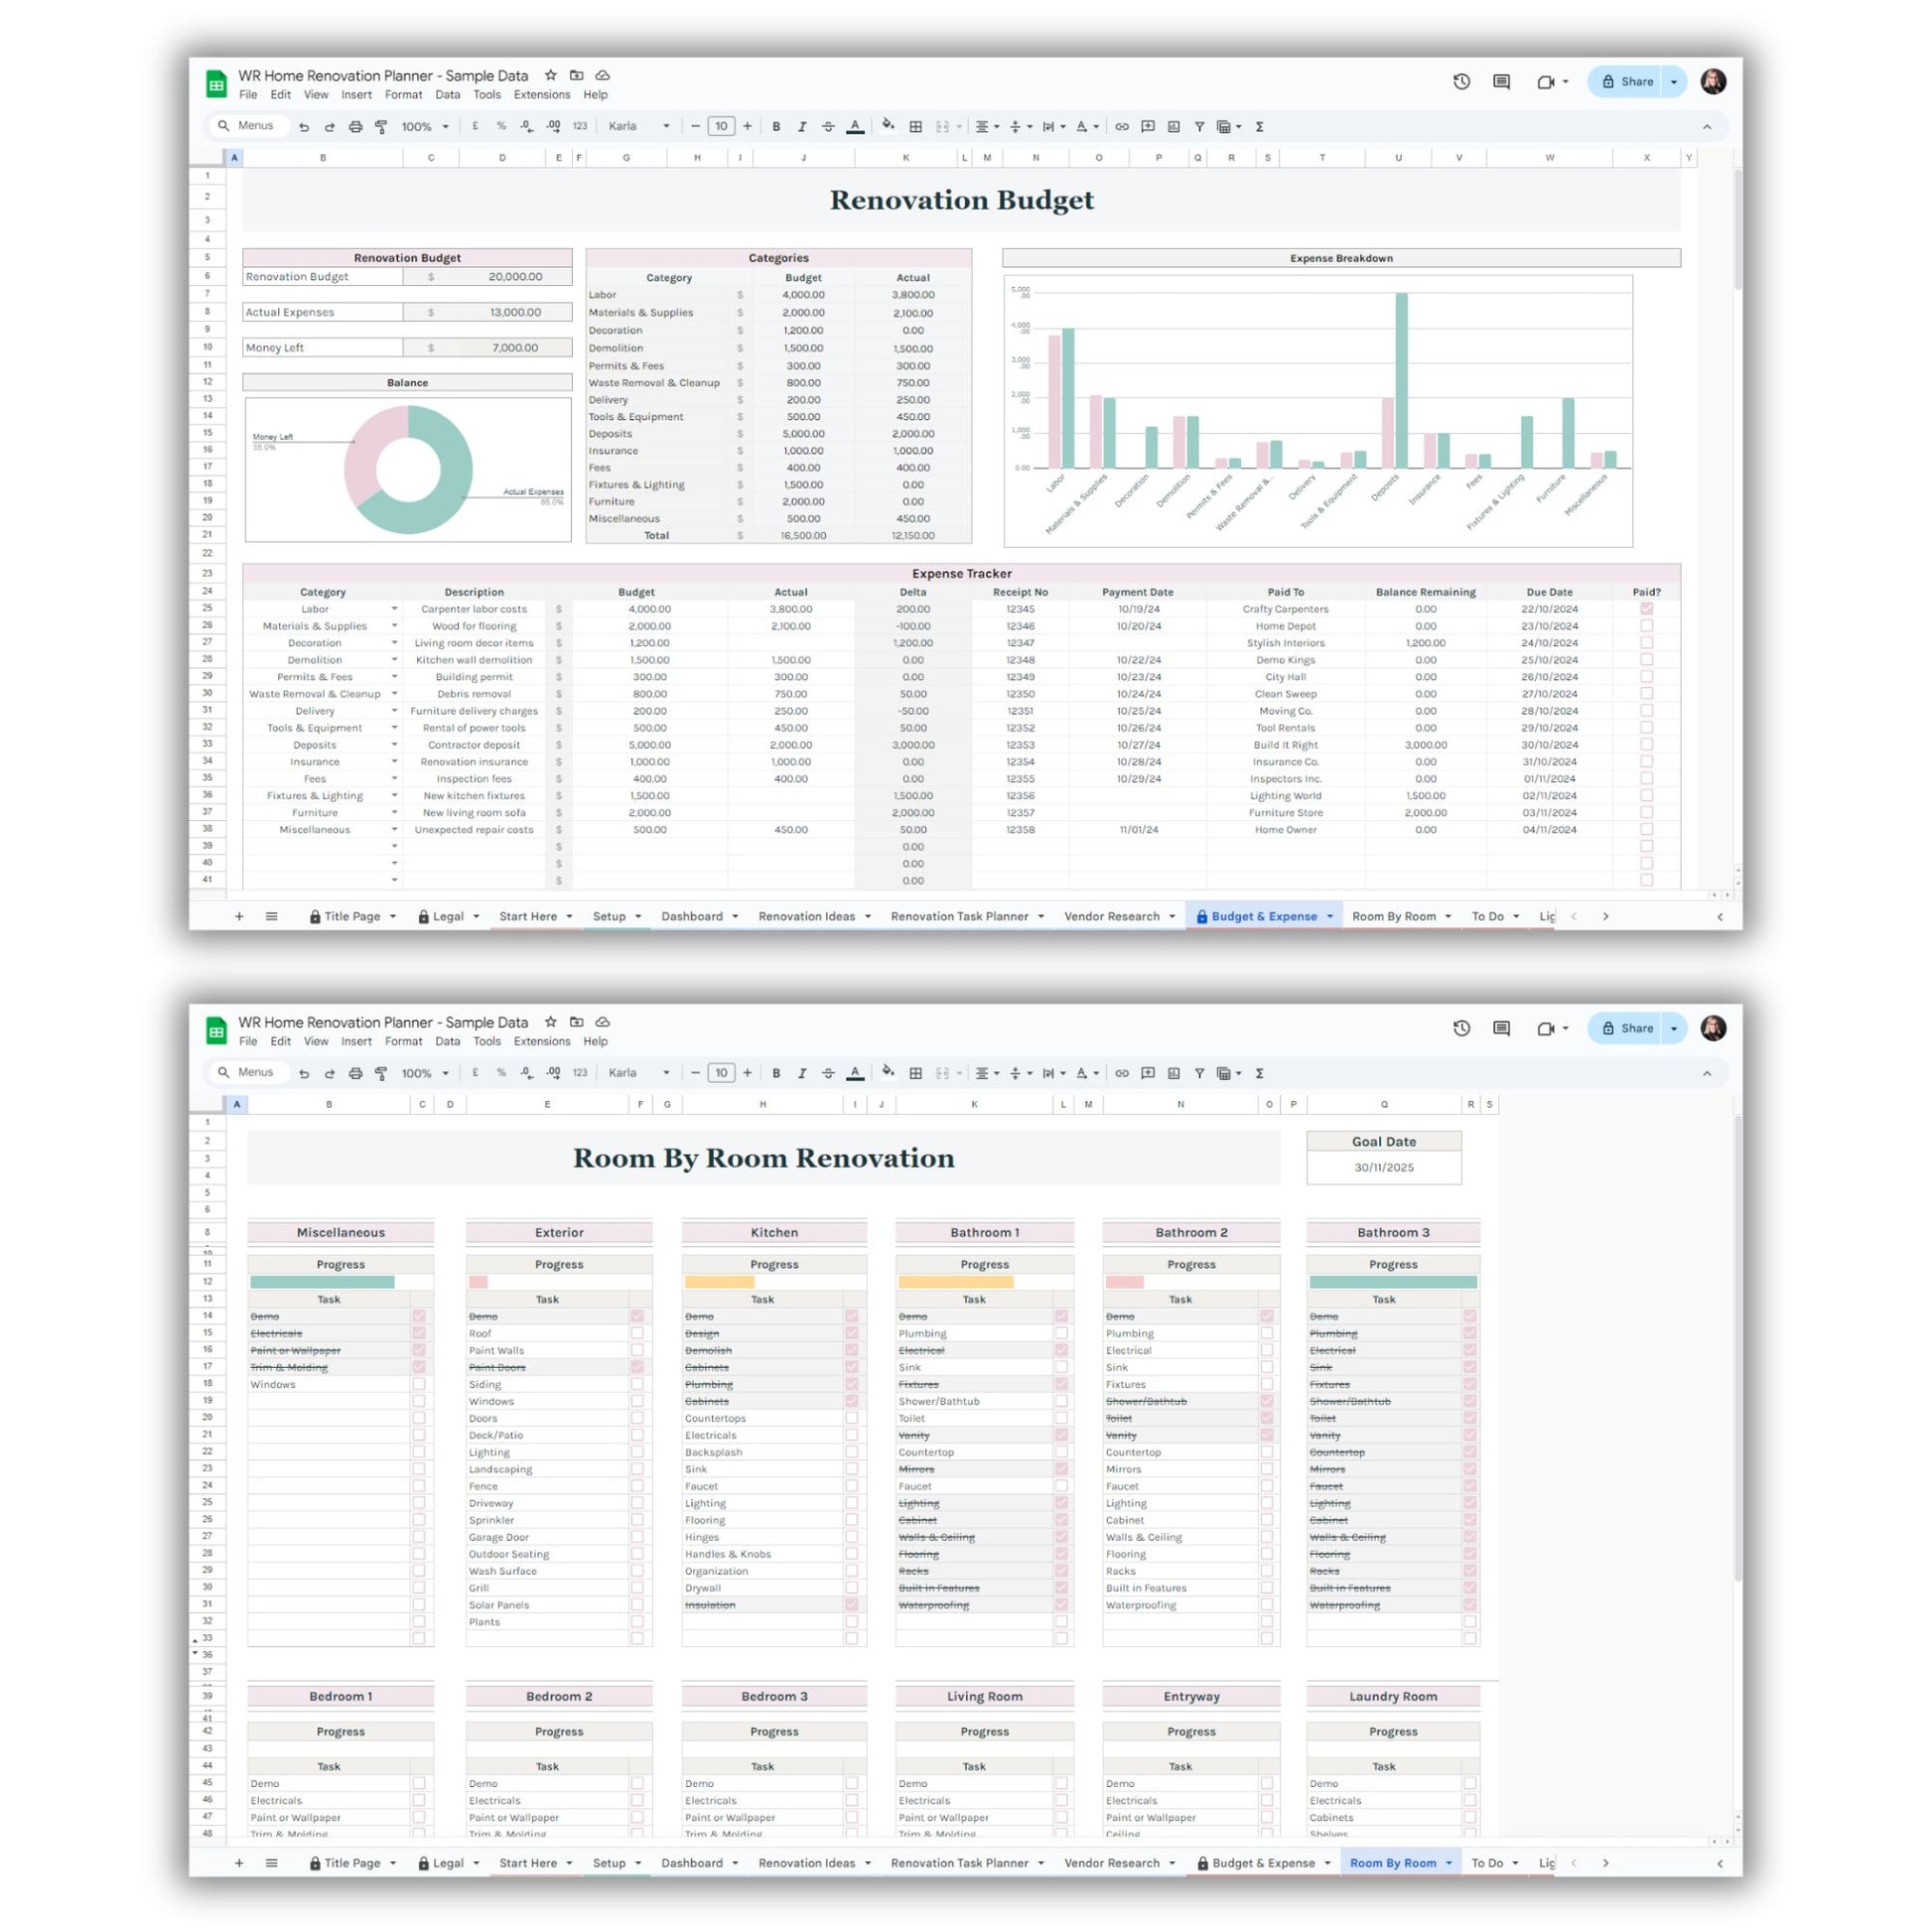
Task: Tick the Roof task checkbox under Exterior
Action: pos(637,1333)
